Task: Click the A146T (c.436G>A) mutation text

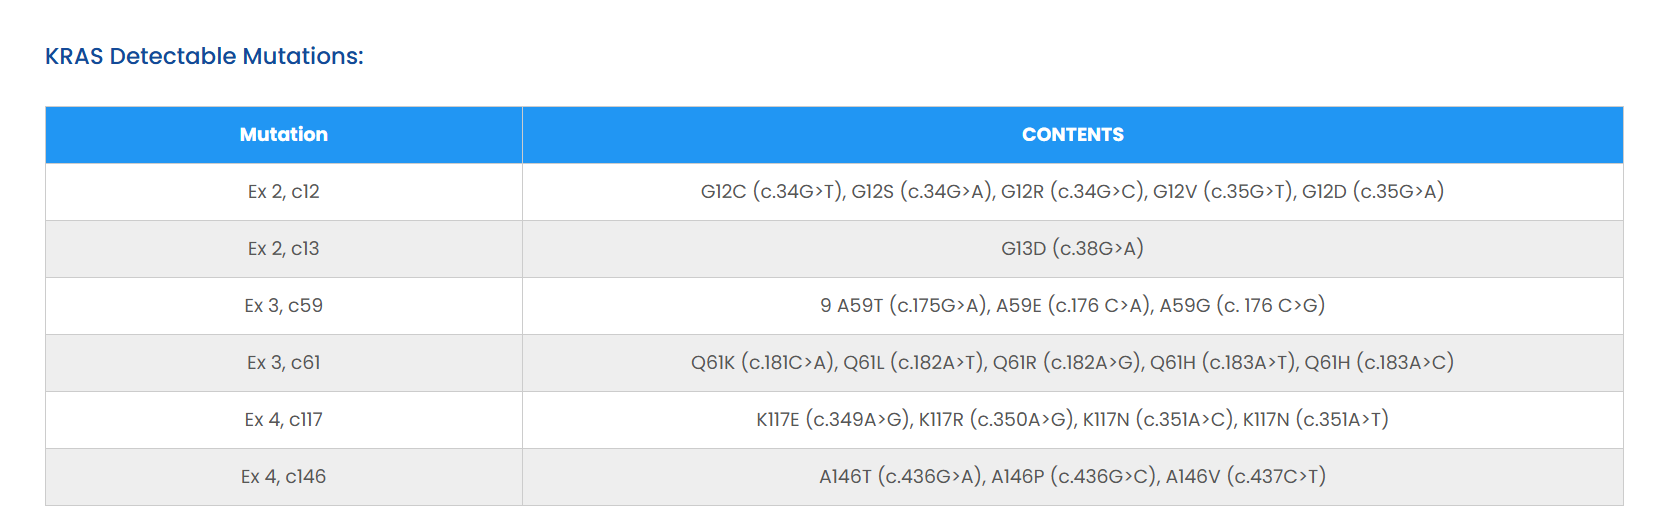Action: [901, 477]
